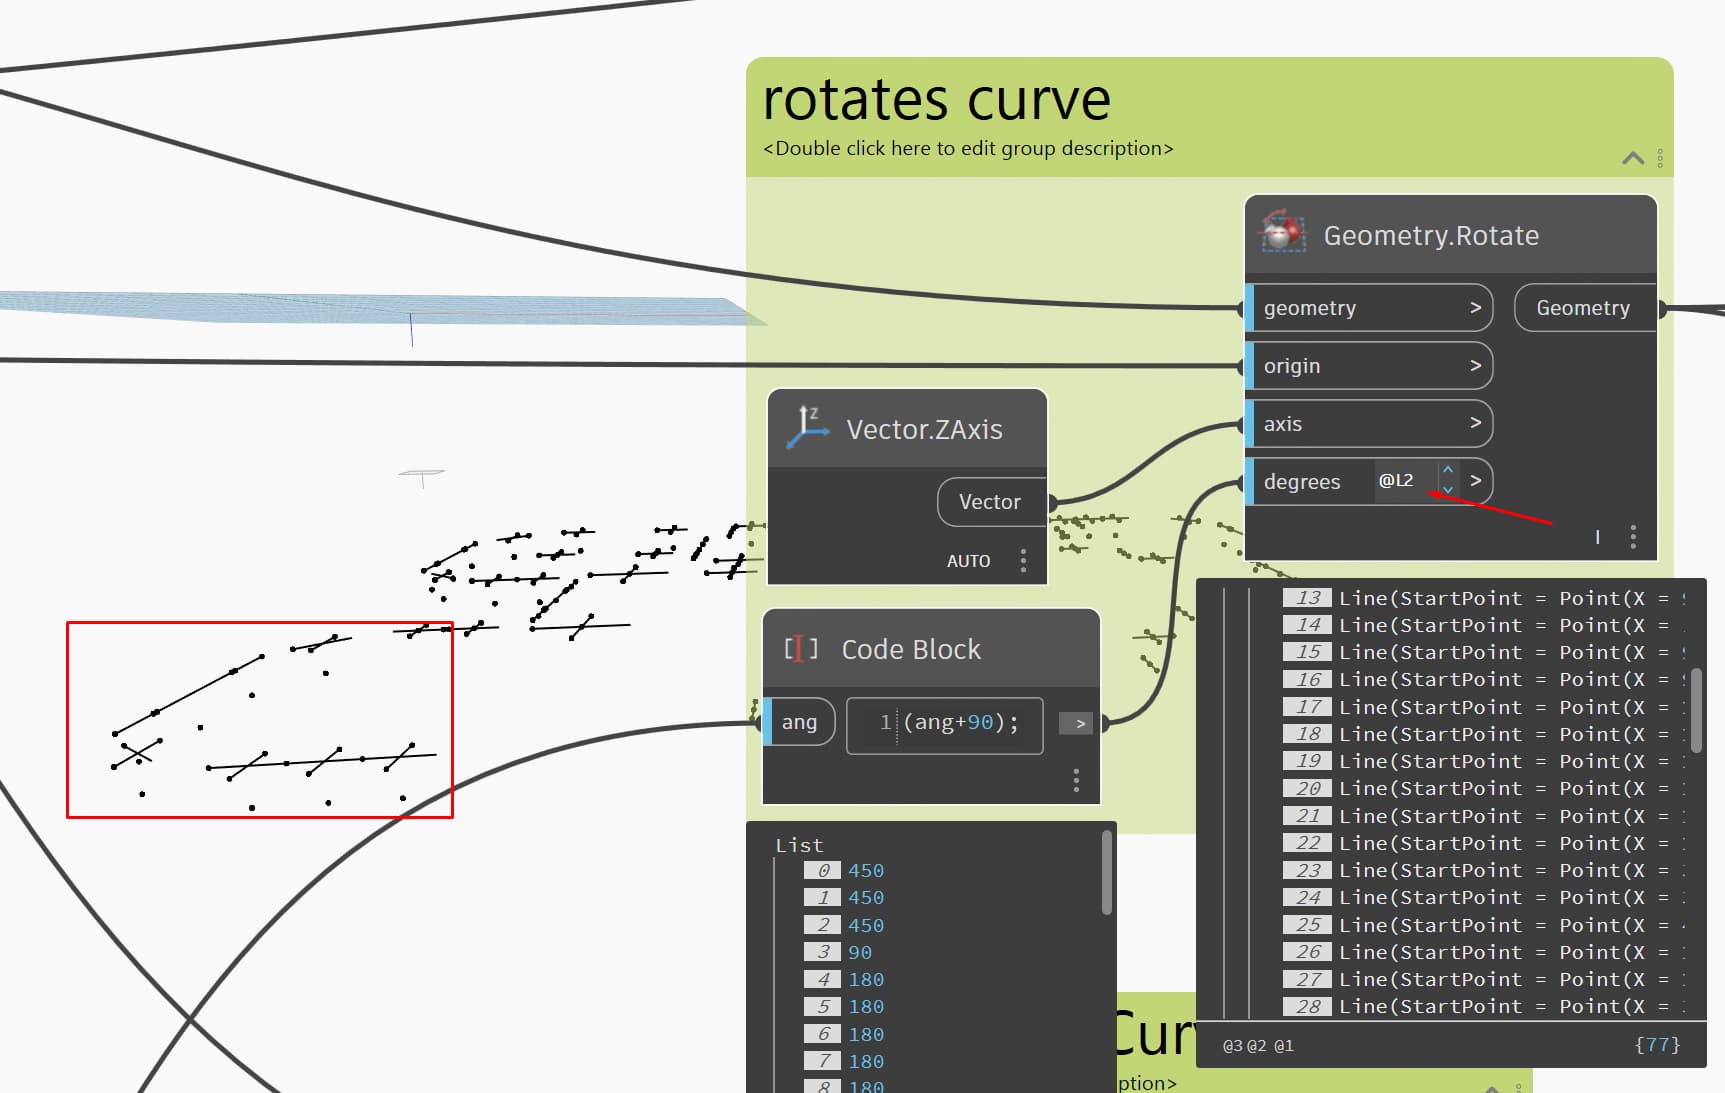Click the Geometry output port on Geometry.Rotate
This screenshot has width=1725, height=1093.
pyautogui.click(x=1583, y=307)
